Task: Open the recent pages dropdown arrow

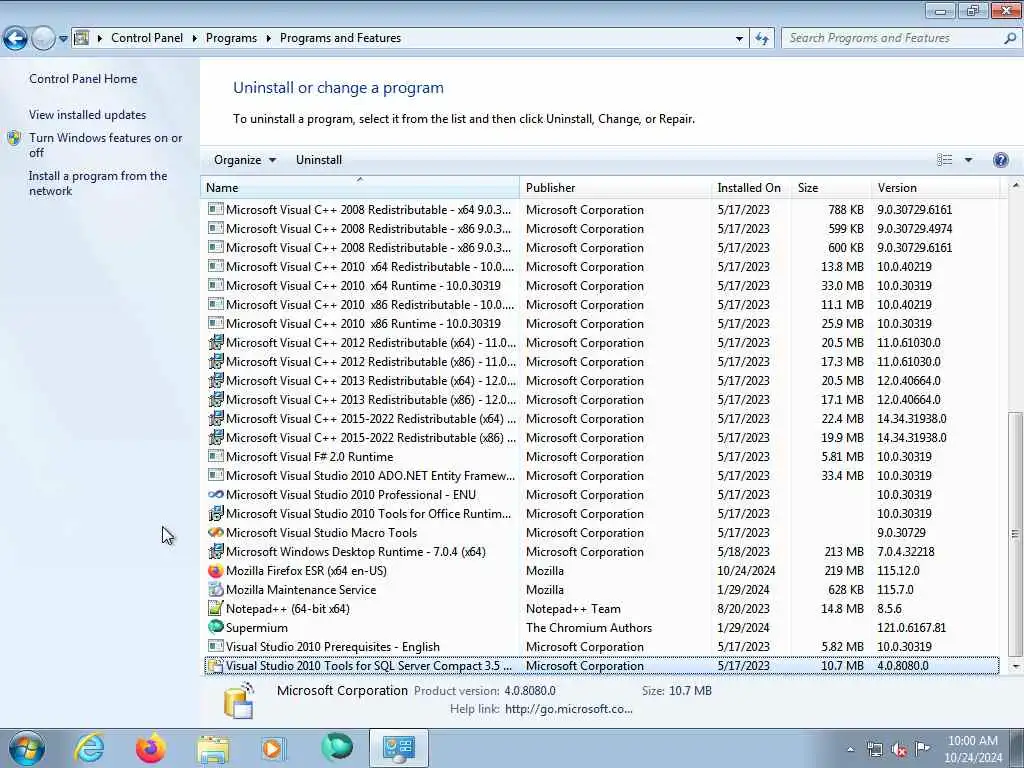Action: [63, 39]
